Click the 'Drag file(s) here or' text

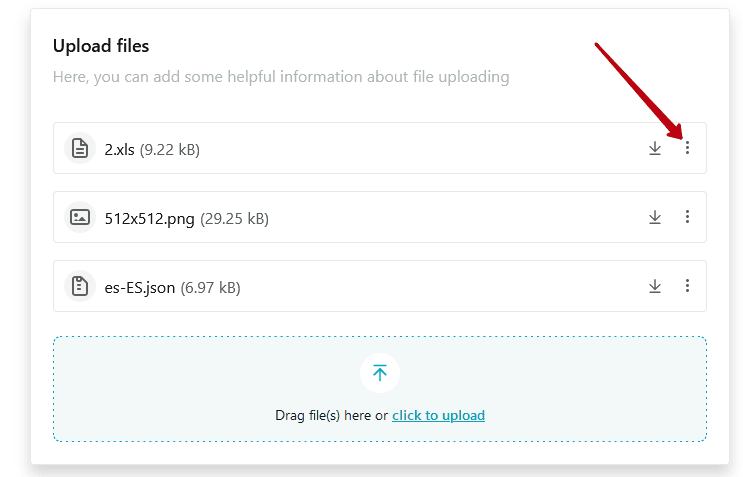point(332,415)
